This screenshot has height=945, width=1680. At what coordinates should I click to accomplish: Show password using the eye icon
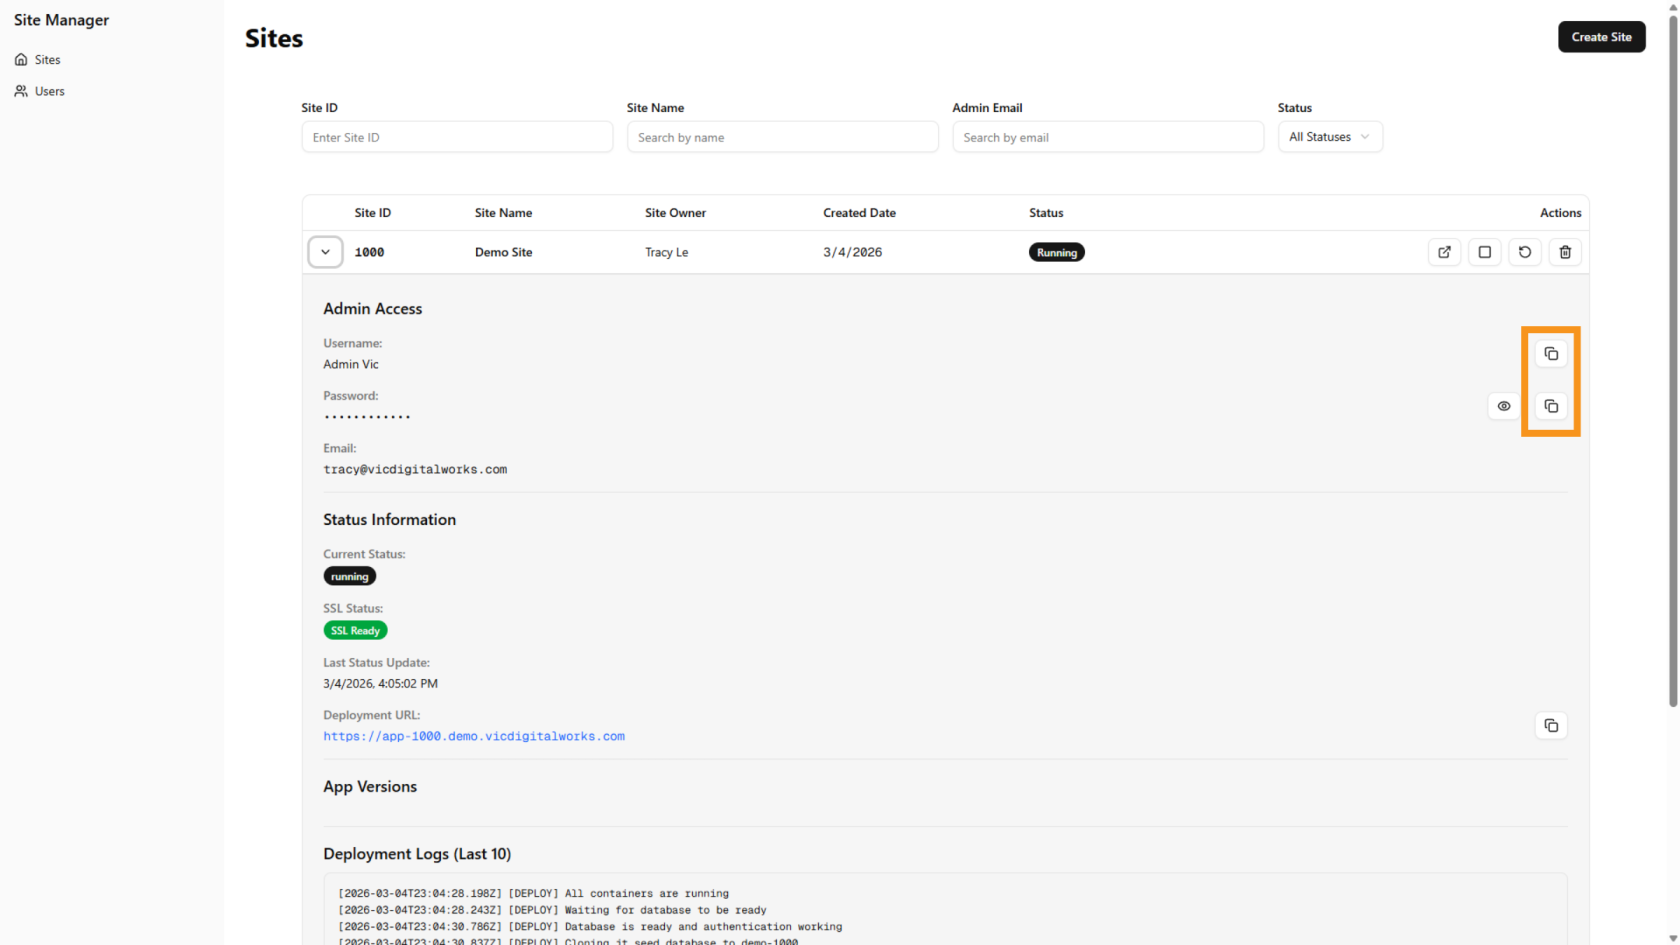pos(1503,406)
